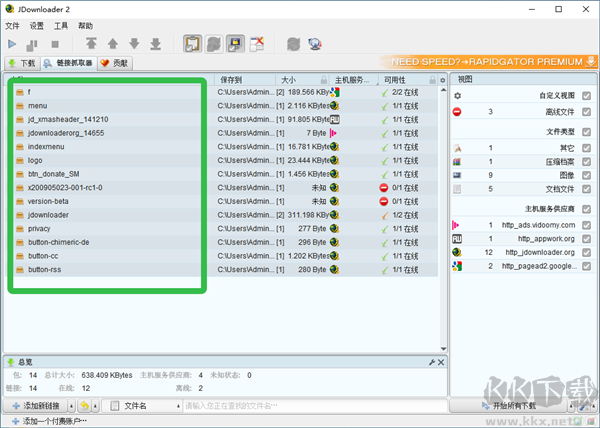The height and width of the screenshot is (428, 600).
Task: Toggle the 离线文件 checkbox
Action: 586,112
